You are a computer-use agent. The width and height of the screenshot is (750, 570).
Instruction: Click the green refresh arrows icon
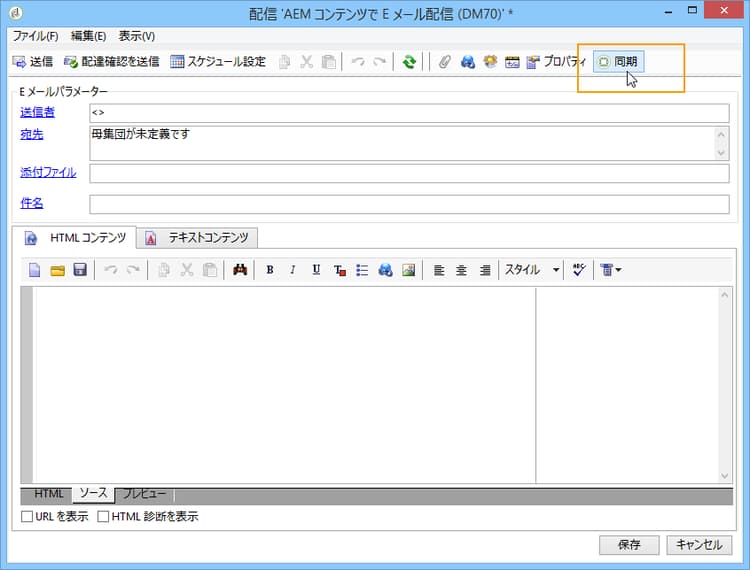(x=409, y=62)
